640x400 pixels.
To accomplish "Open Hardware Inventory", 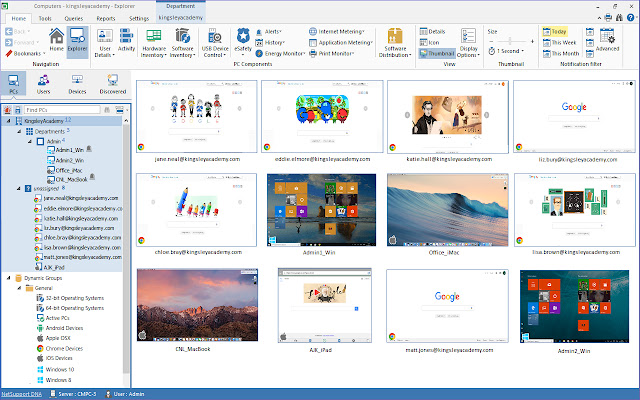I will pyautogui.click(x=154, y=43).
